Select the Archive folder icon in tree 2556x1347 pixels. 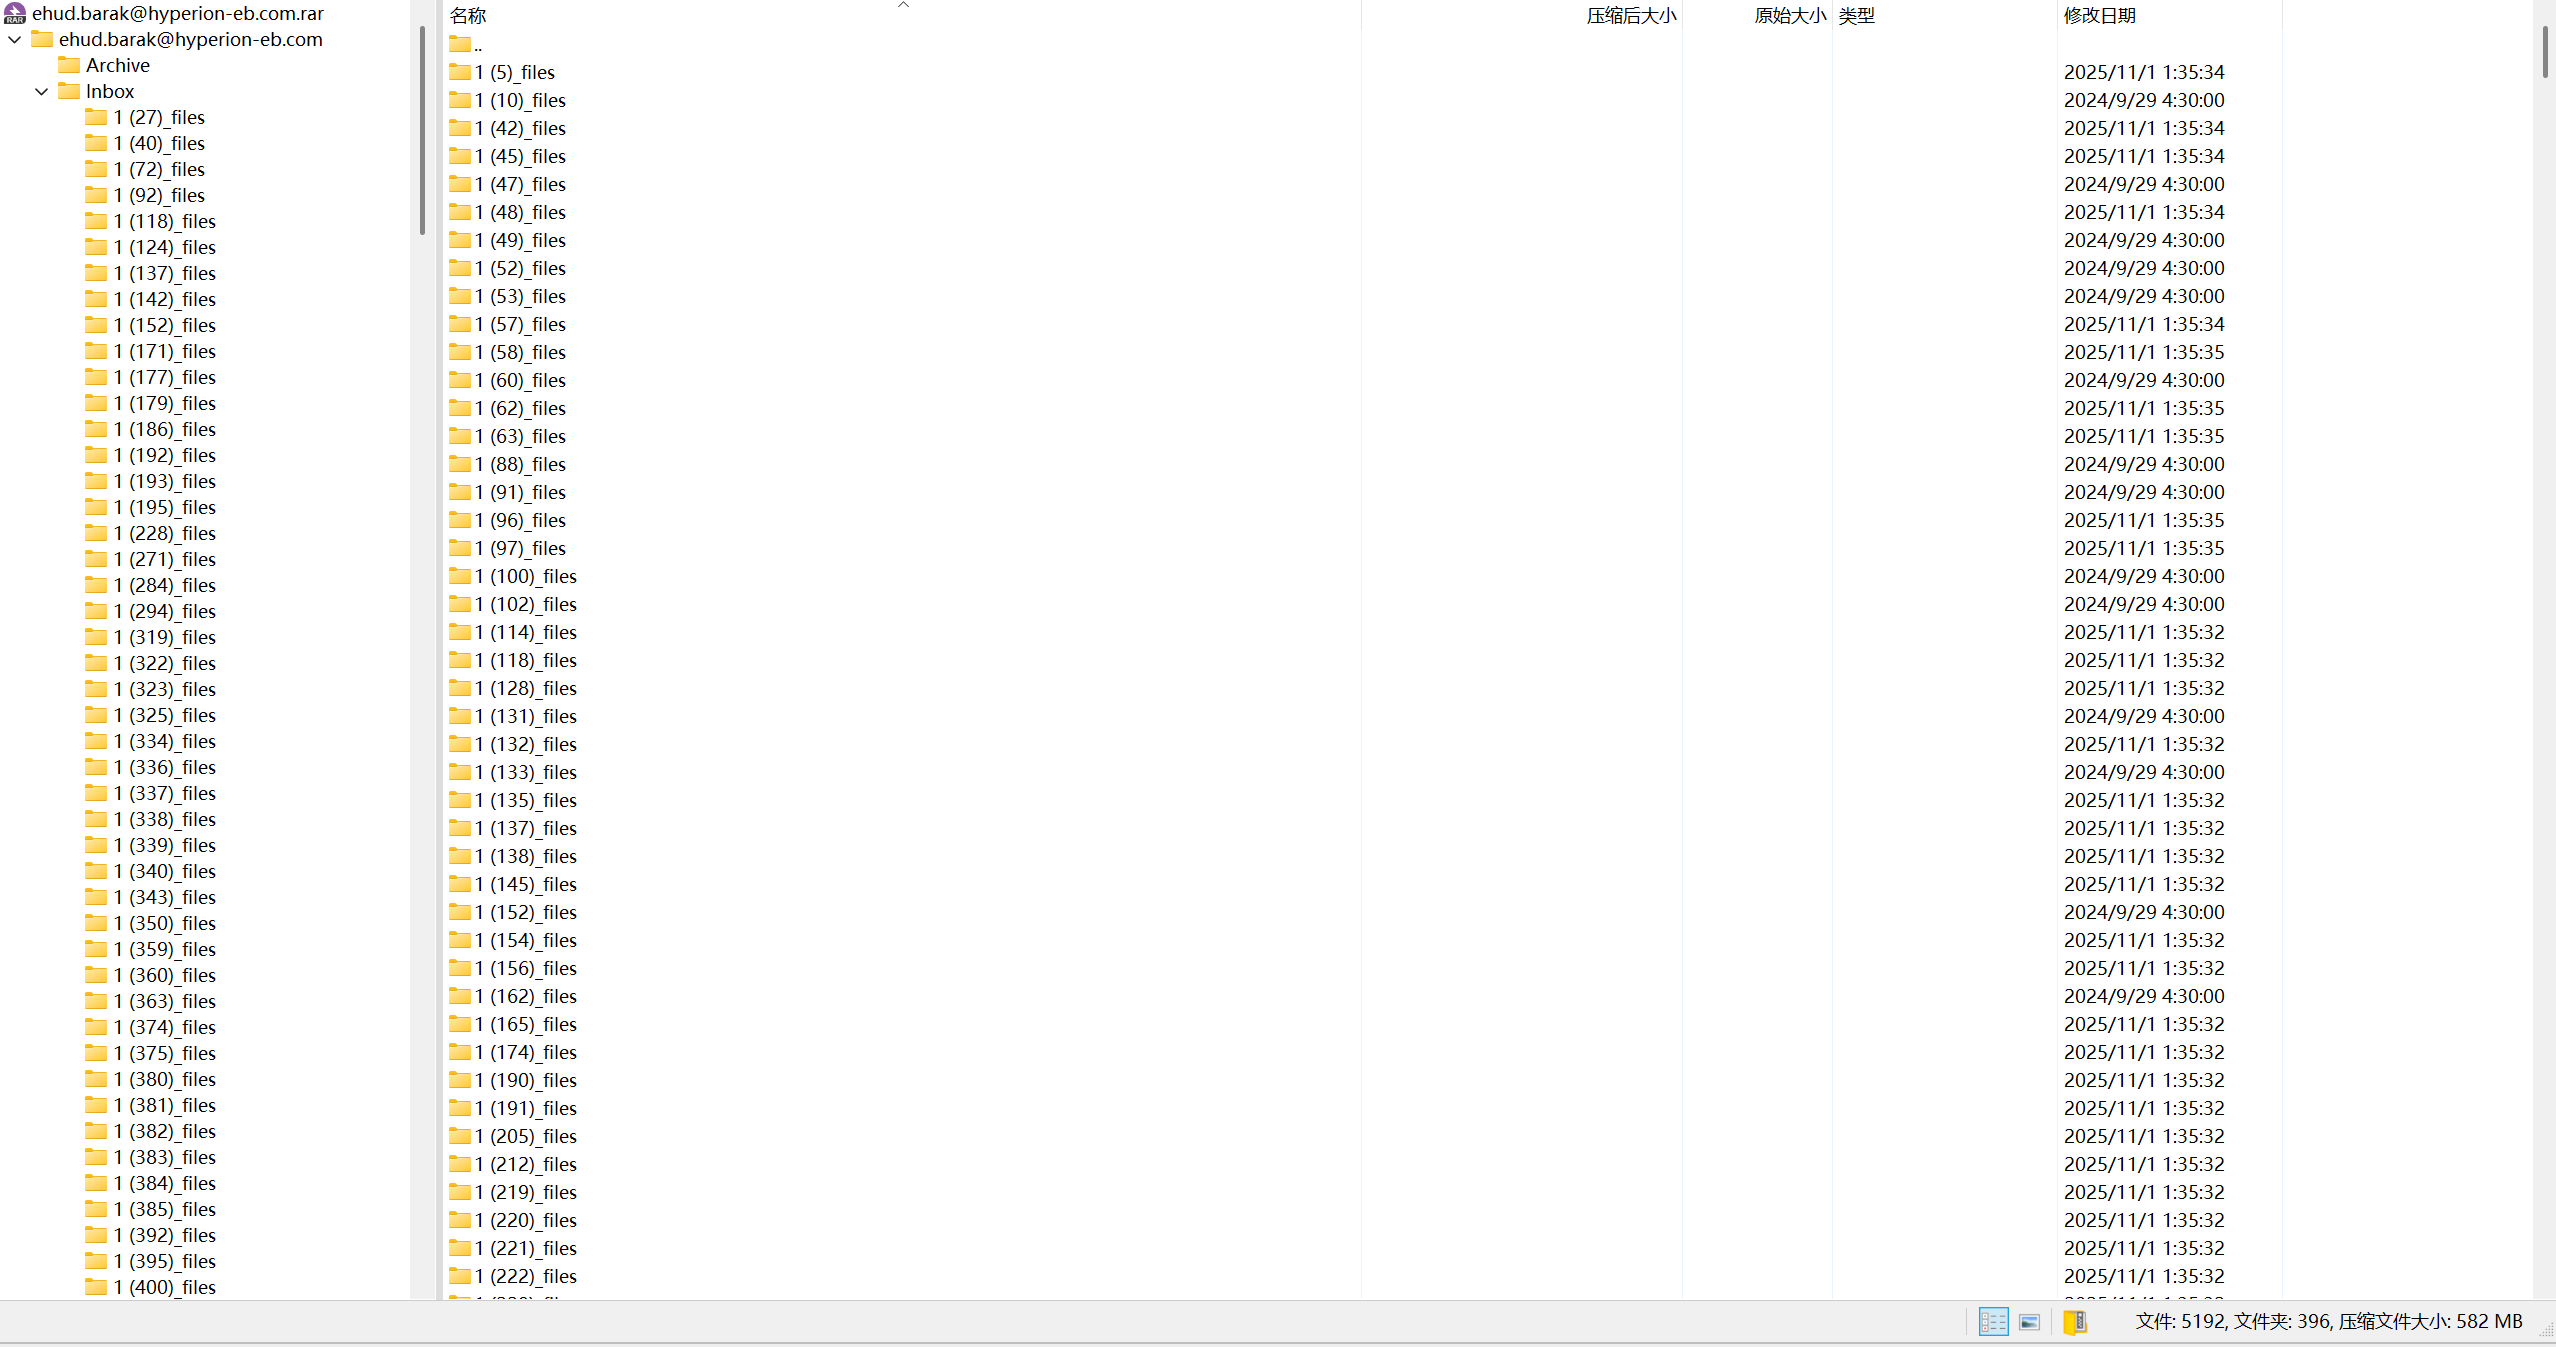click(x=69, y=65)
